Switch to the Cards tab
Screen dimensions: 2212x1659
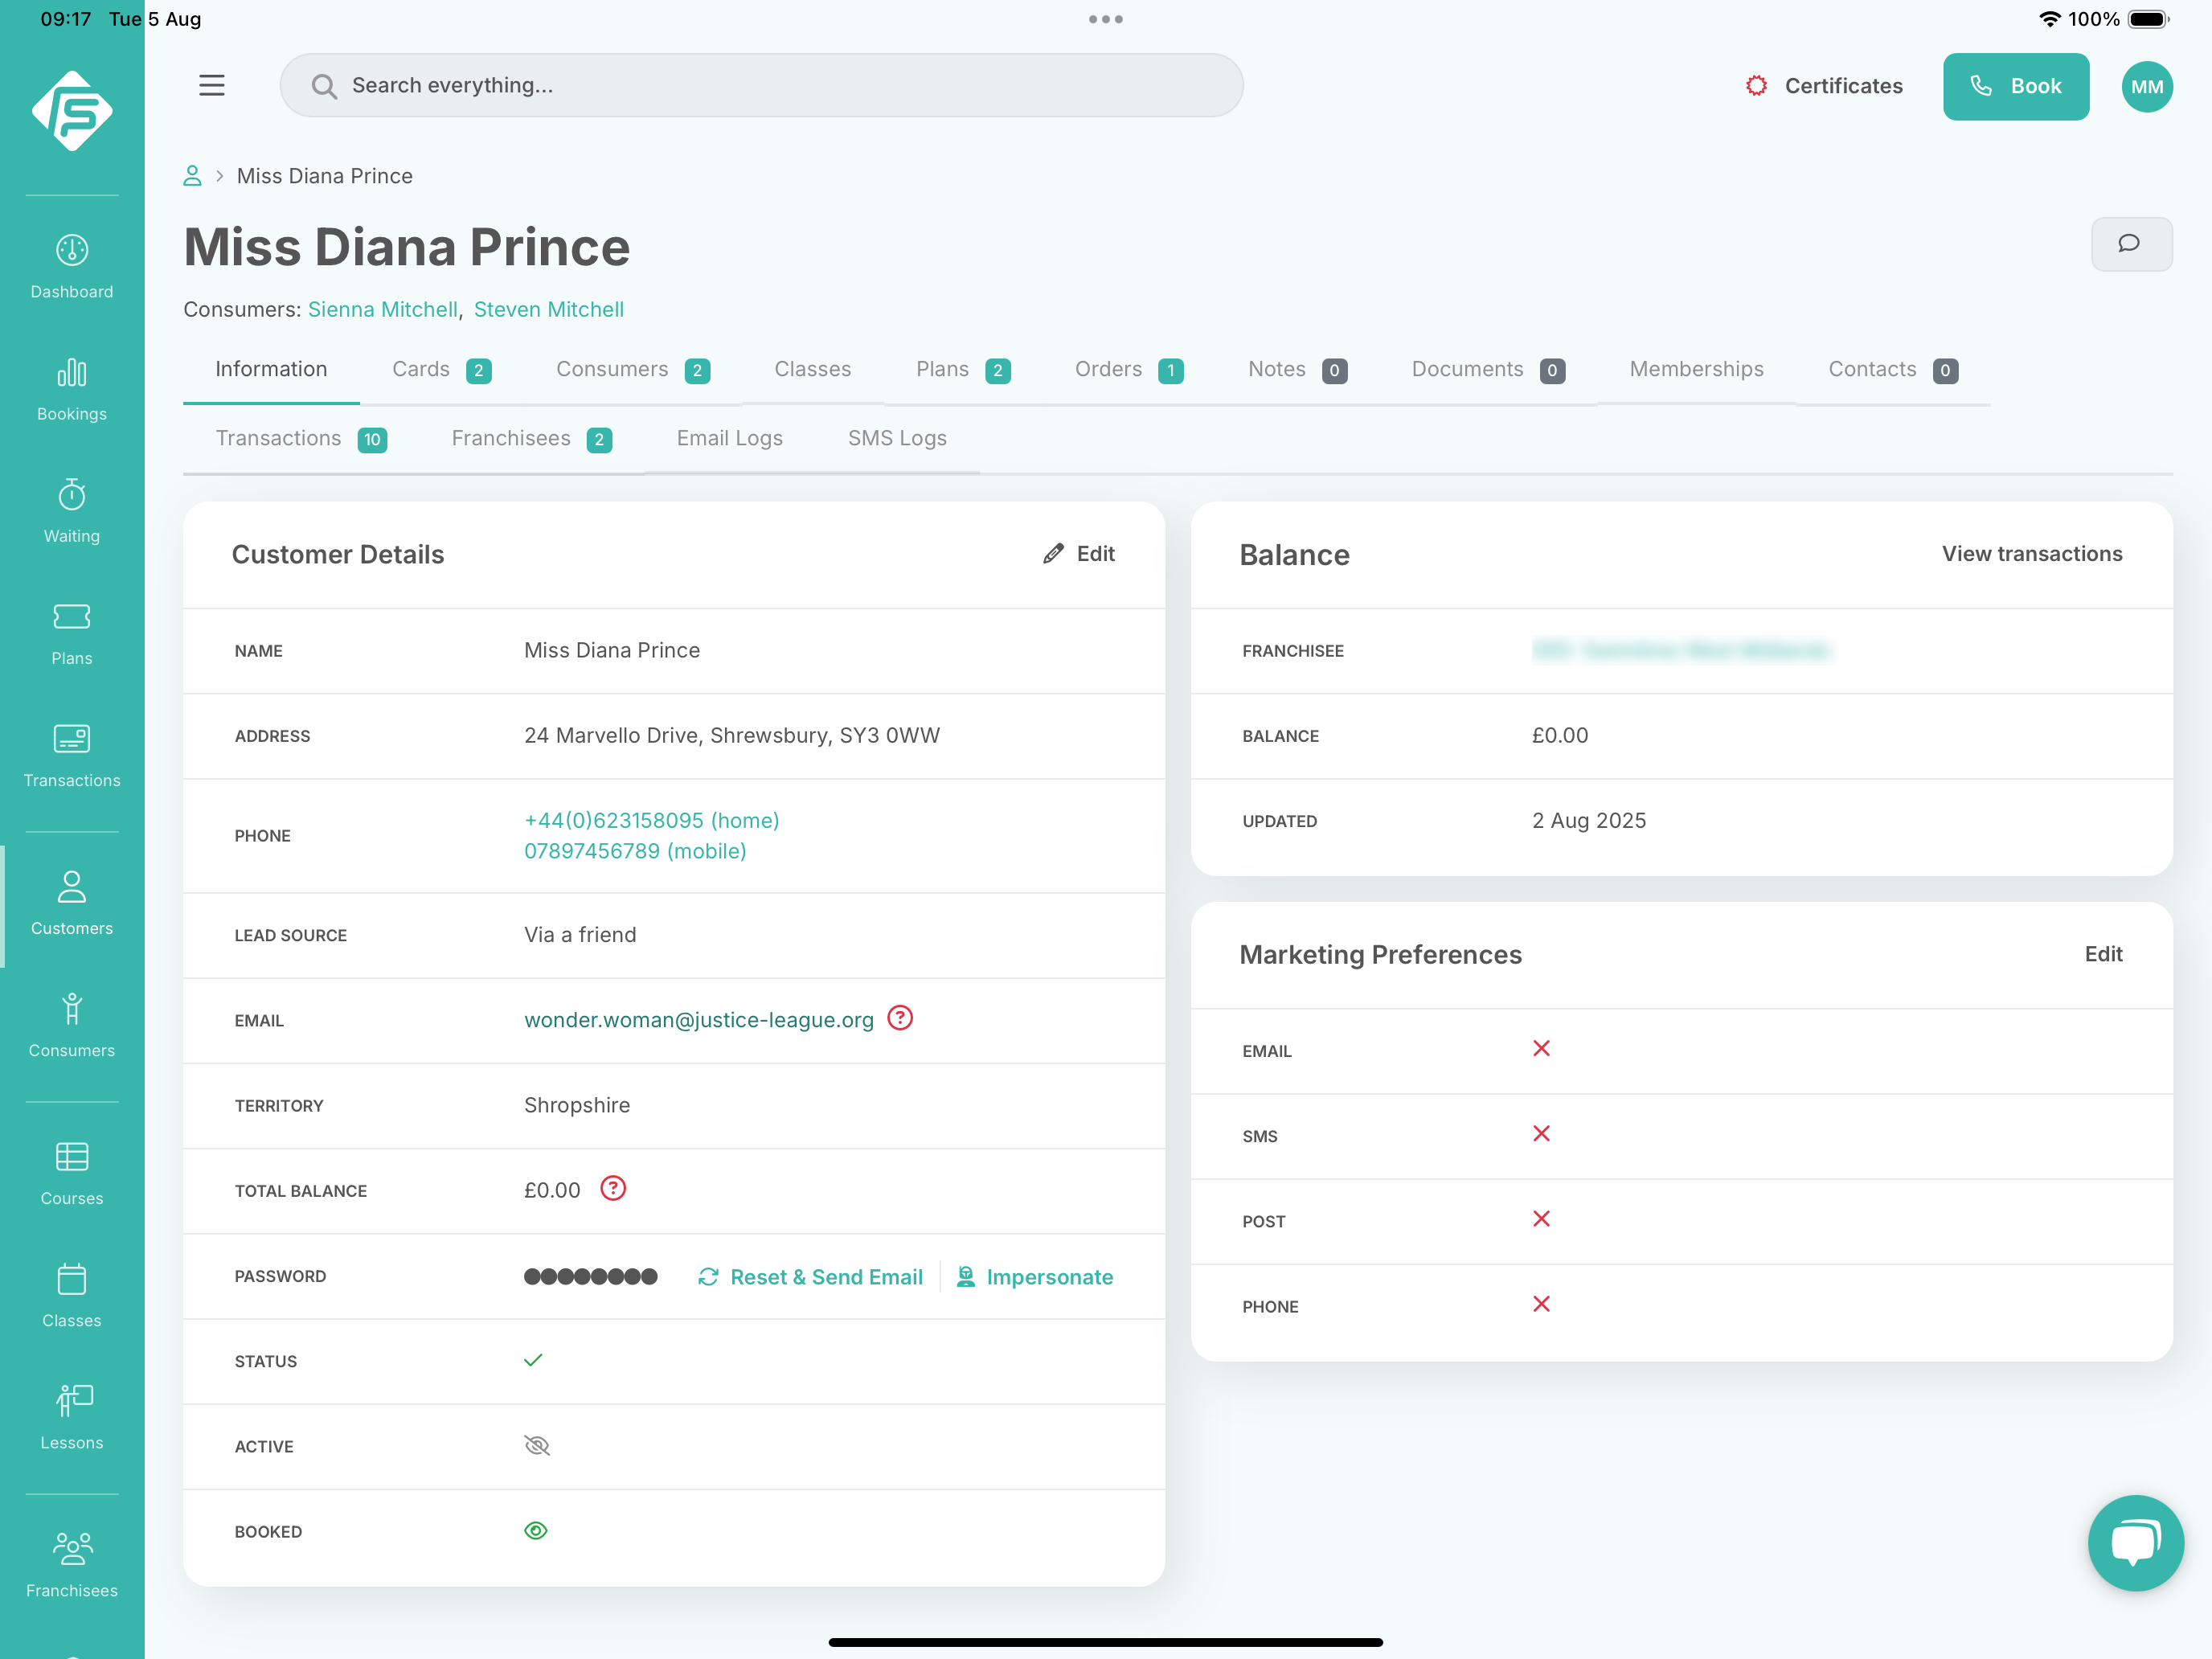click(x=441, y=370)
